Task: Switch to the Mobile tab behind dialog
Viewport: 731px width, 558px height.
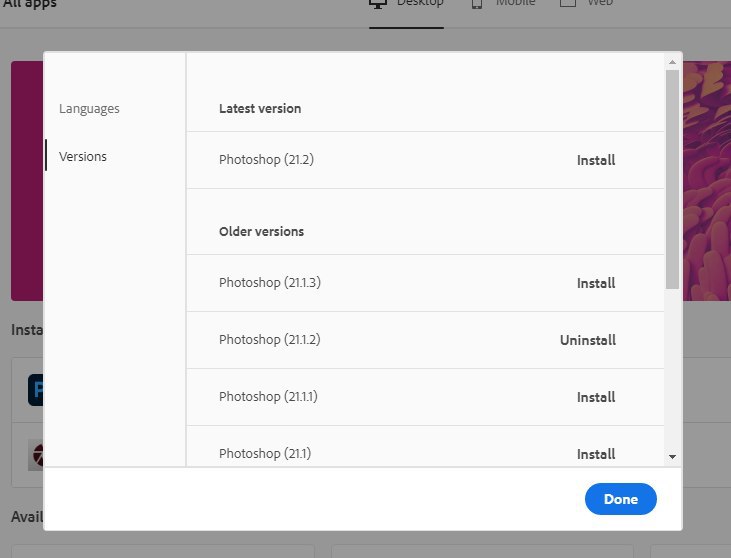Action: point(503,5)
